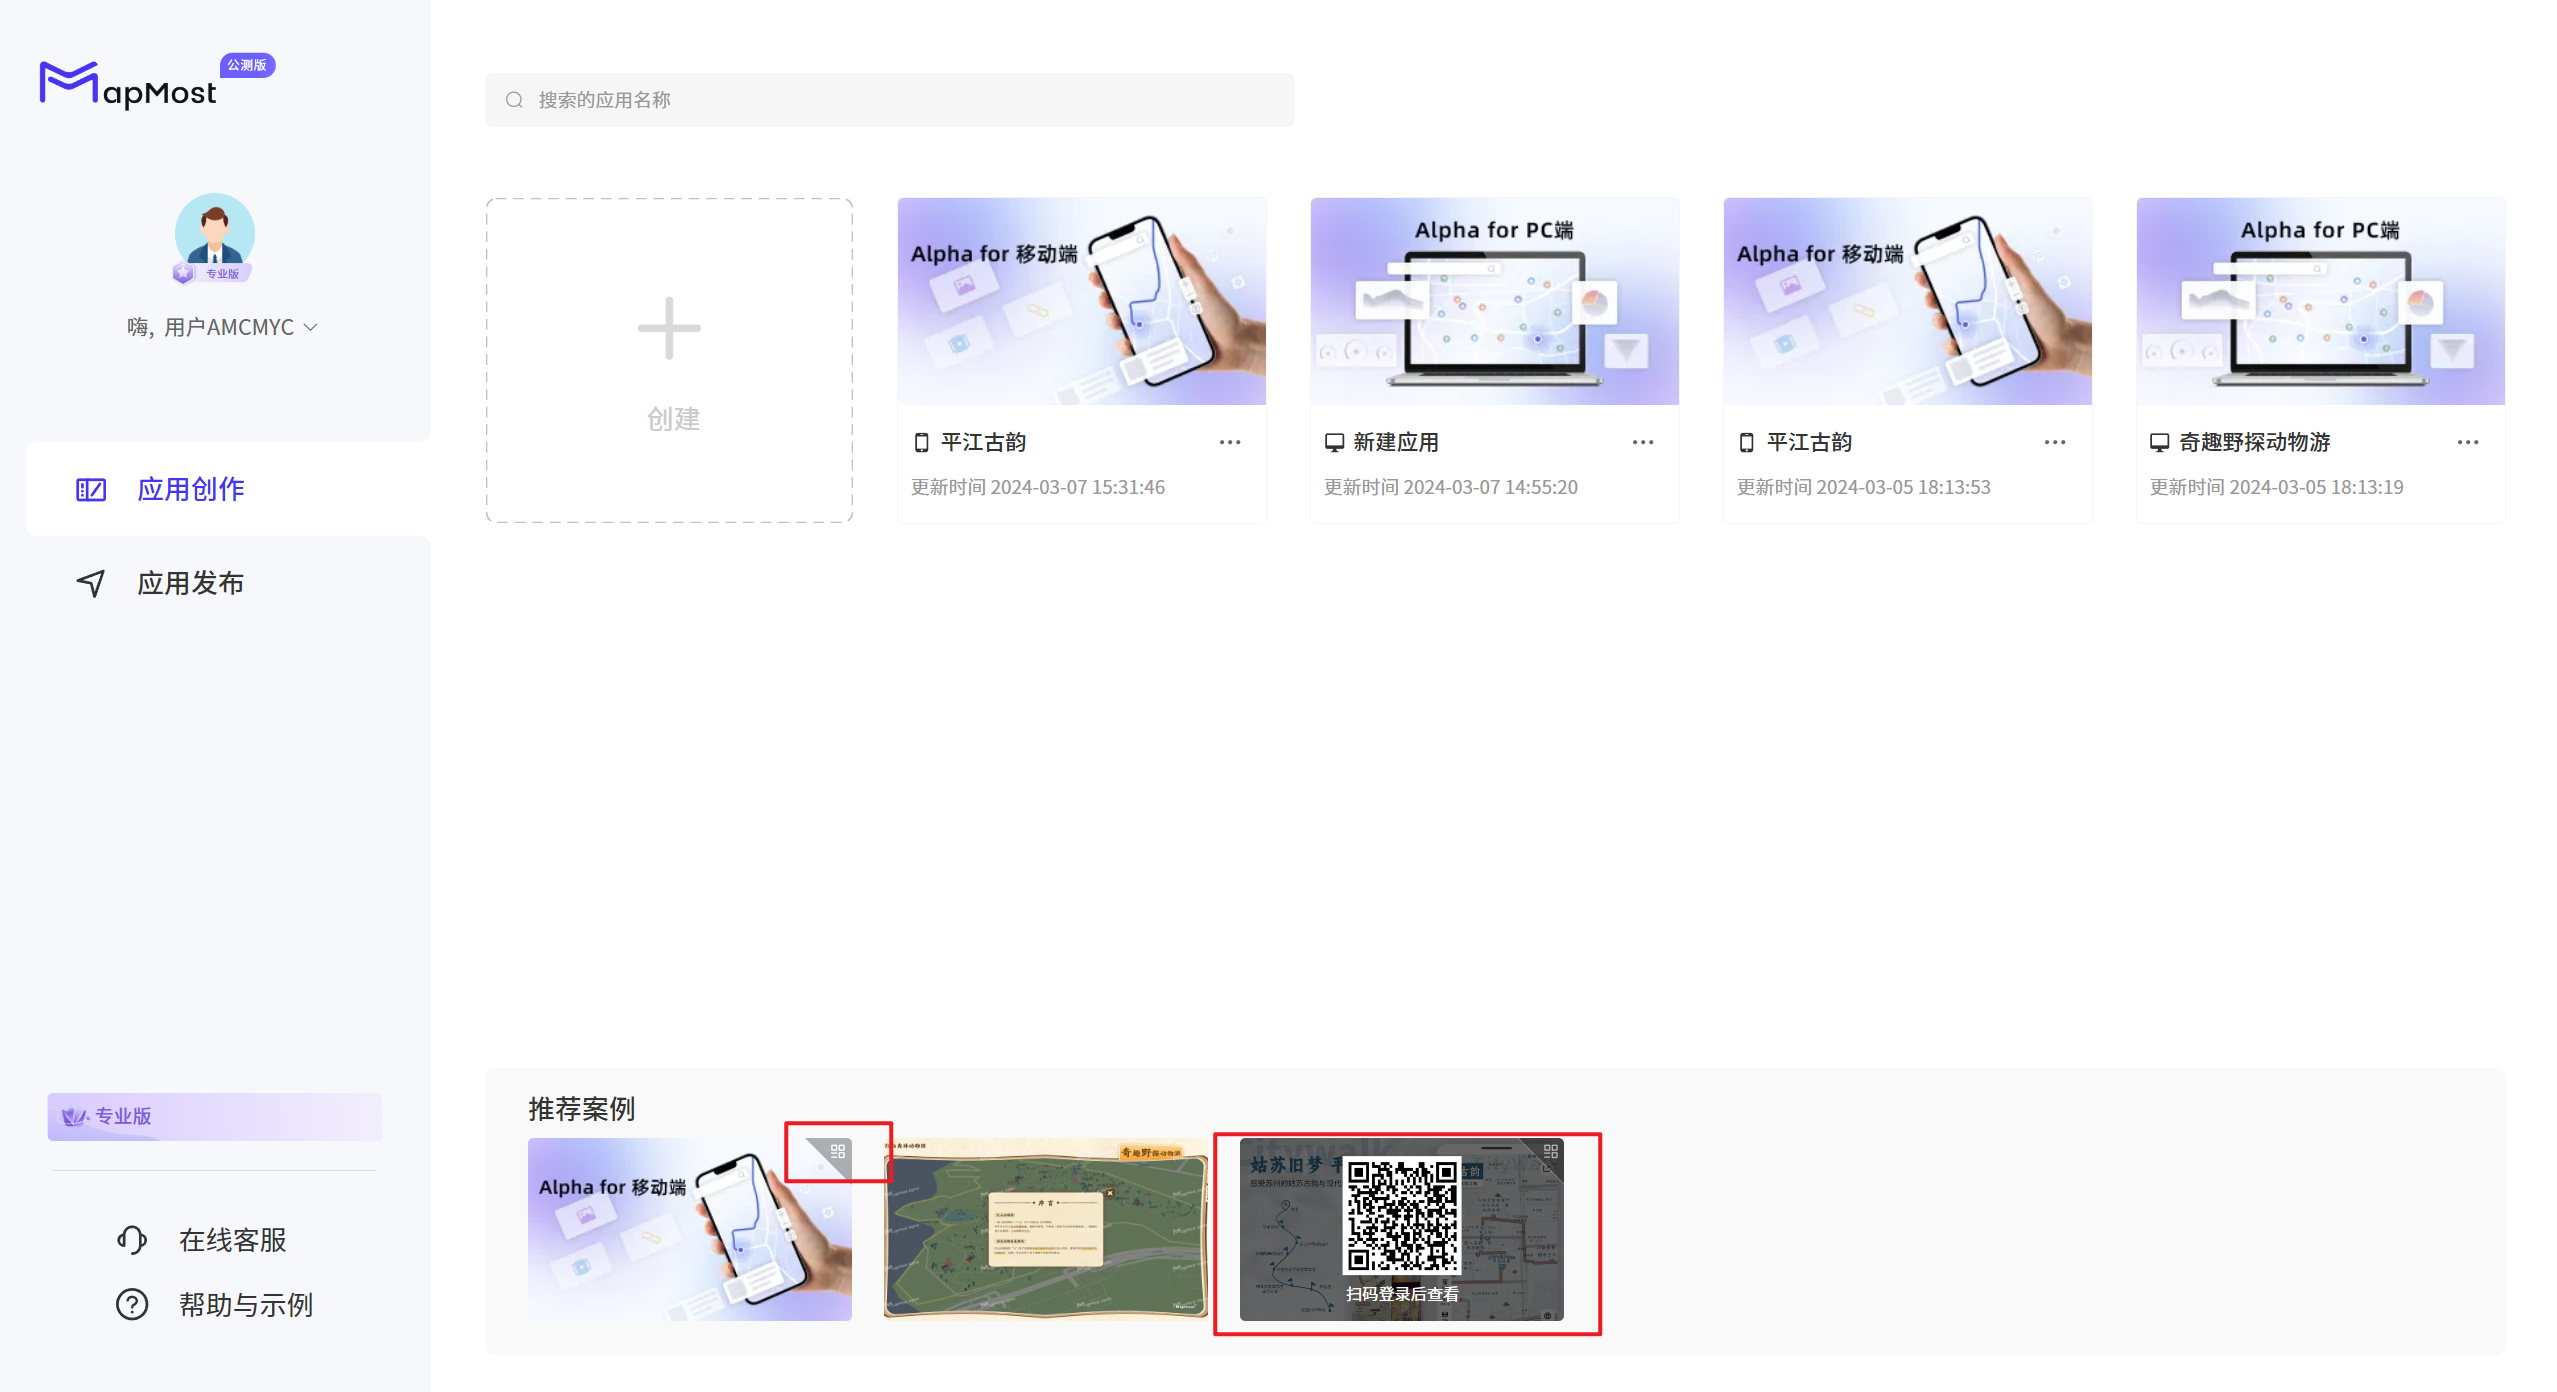Image resolution: width=2557 pixels, height=1392 pixels.
Task: Click the phone icon beside 平江古韵 updated 15:31:46
Action: [x=921, y=442]
